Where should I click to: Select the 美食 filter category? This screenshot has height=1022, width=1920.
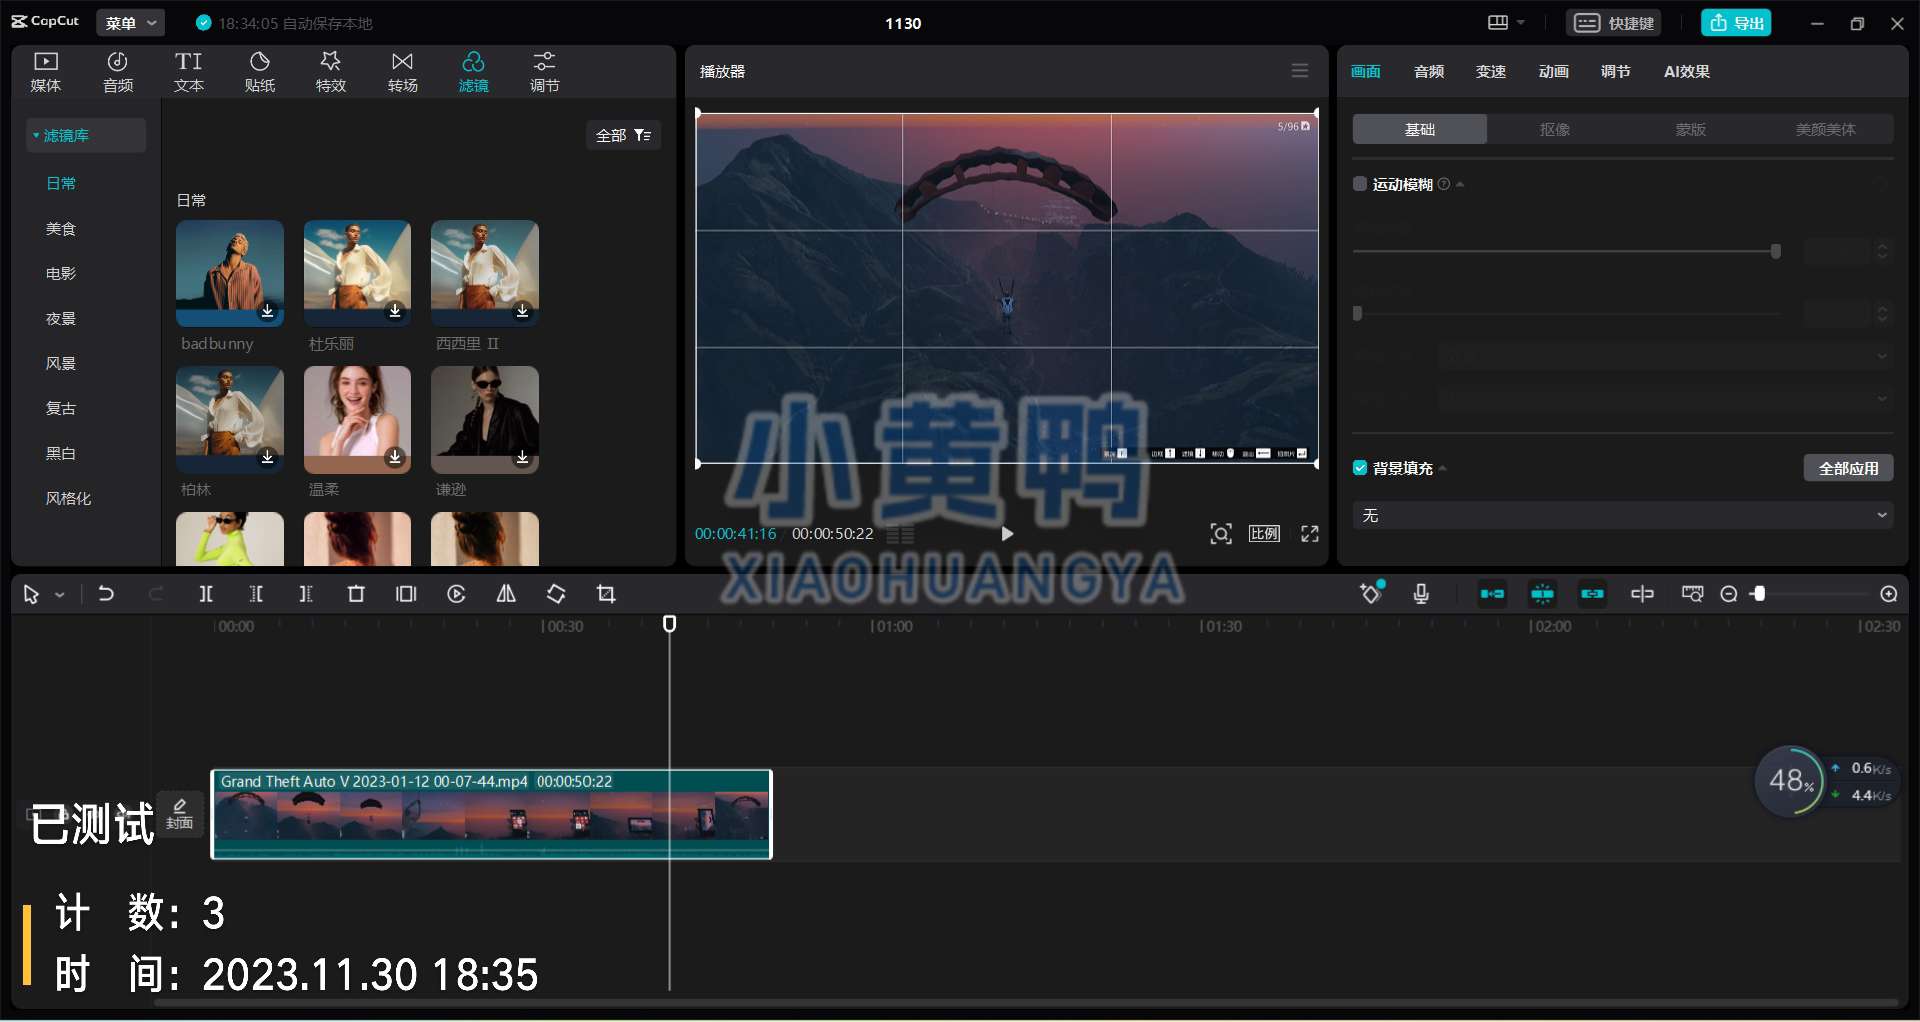(x=61, y=228)
